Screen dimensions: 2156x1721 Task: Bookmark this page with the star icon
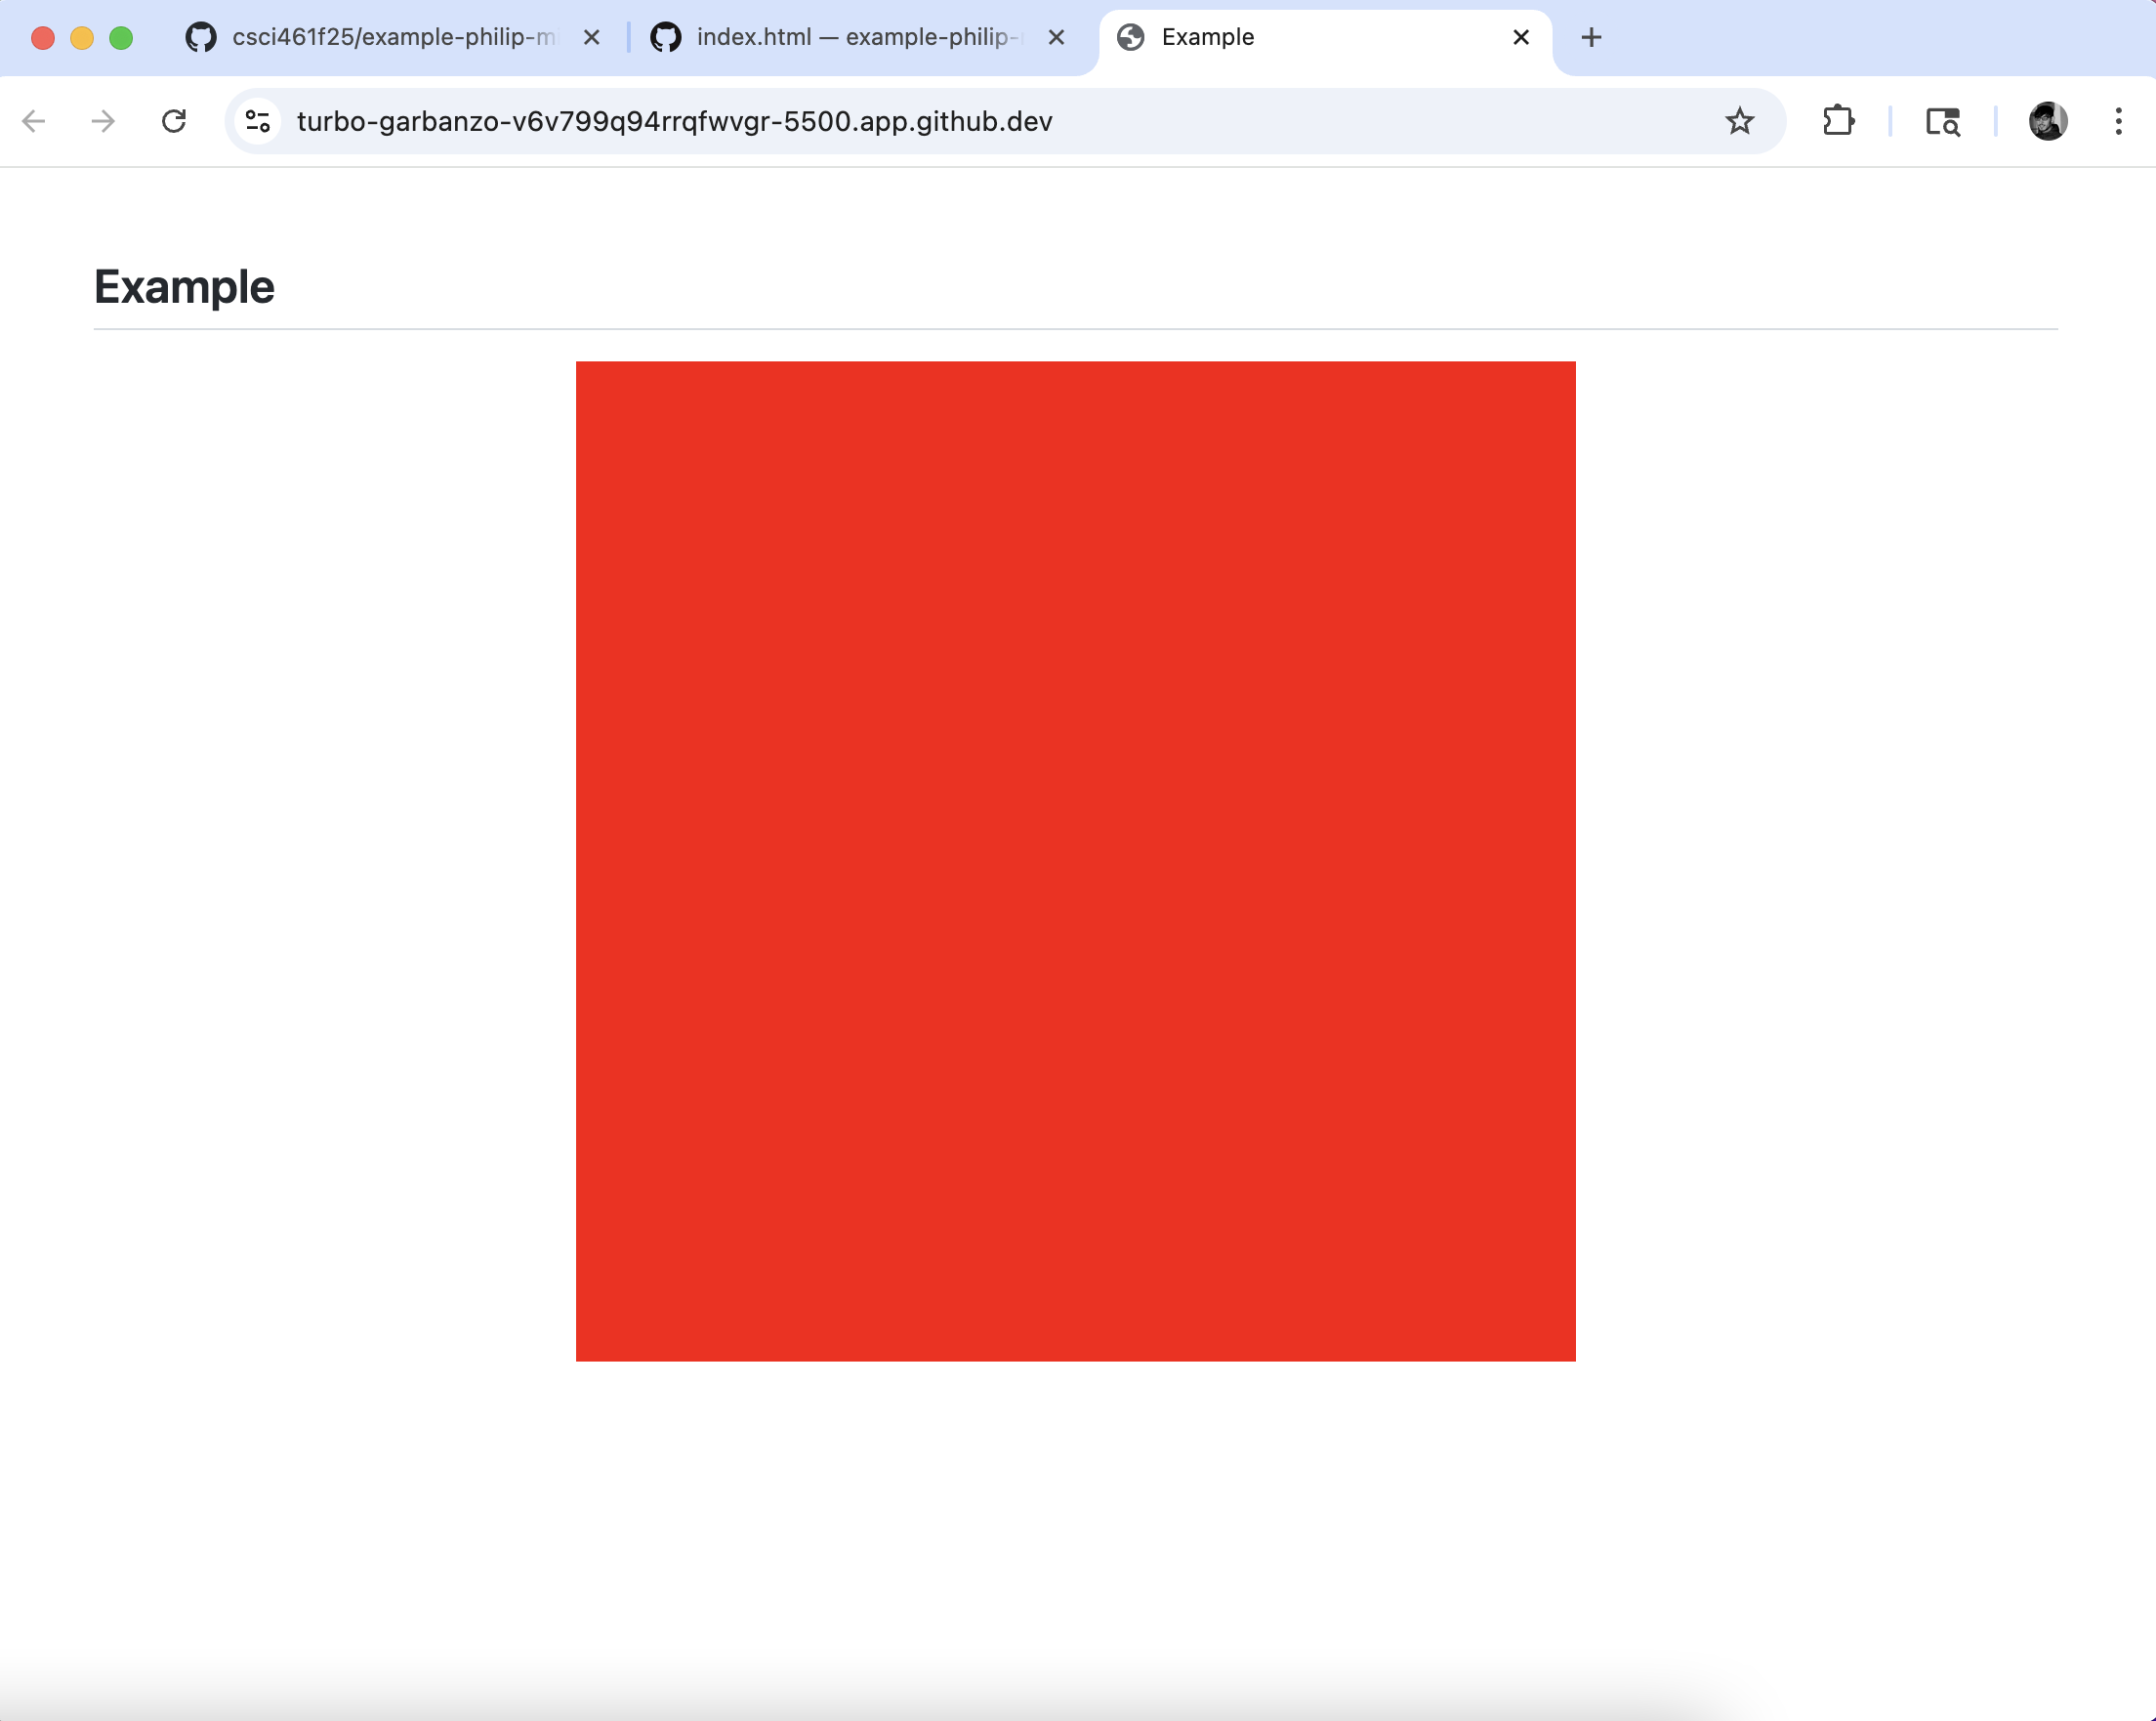click(1740, 121)
